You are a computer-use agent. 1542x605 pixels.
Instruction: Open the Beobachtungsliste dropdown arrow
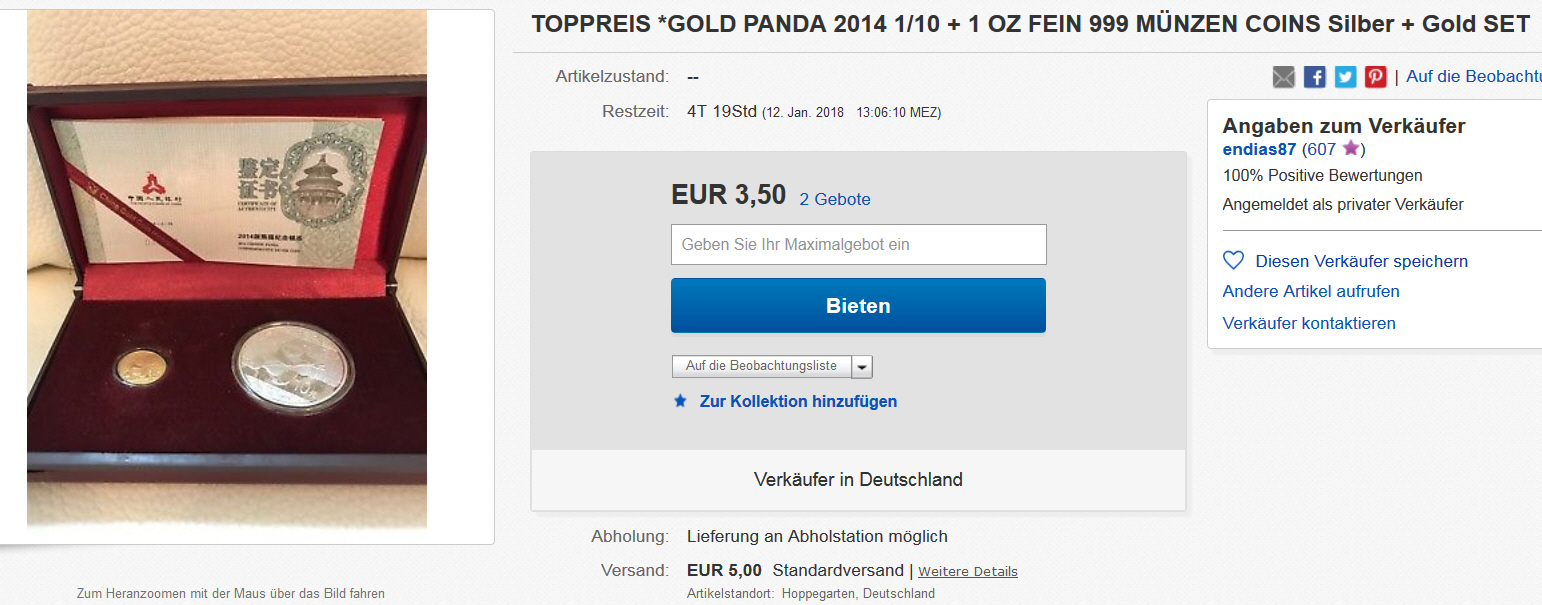click(862, 367)
